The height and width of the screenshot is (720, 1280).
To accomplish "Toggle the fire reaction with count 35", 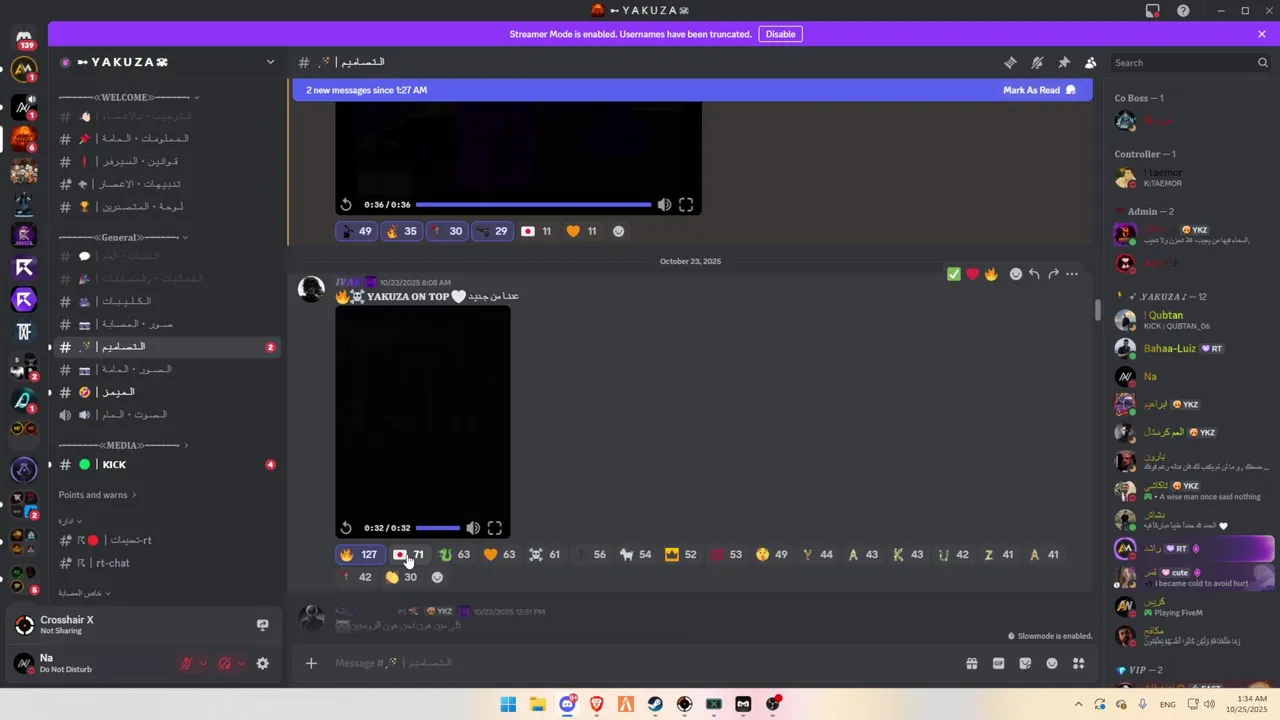I will click(402, 231).
